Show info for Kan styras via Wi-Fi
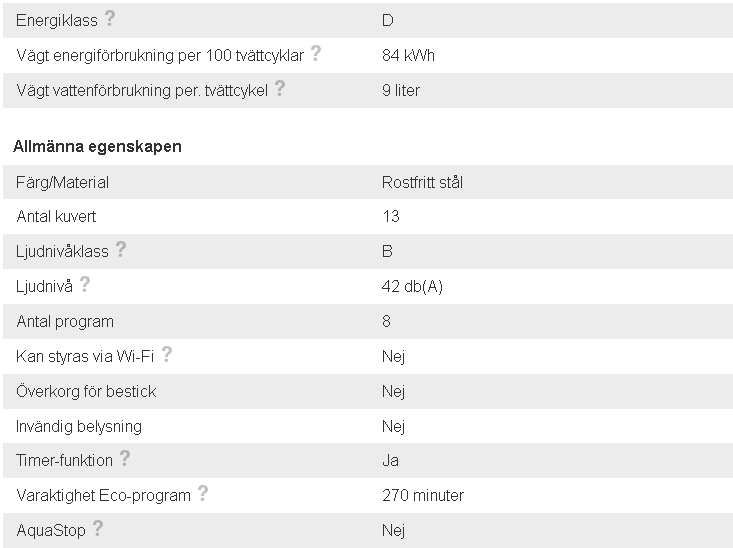 [167, 353]
